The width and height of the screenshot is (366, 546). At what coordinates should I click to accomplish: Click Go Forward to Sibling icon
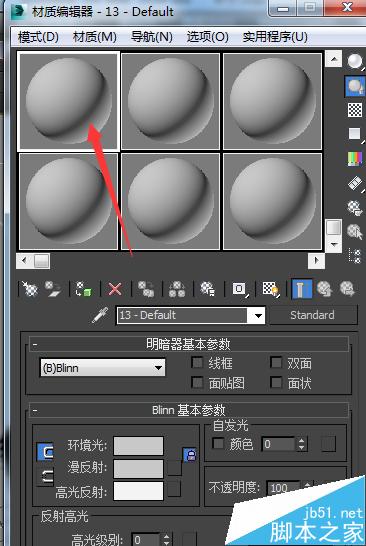(x=347, y=289)
